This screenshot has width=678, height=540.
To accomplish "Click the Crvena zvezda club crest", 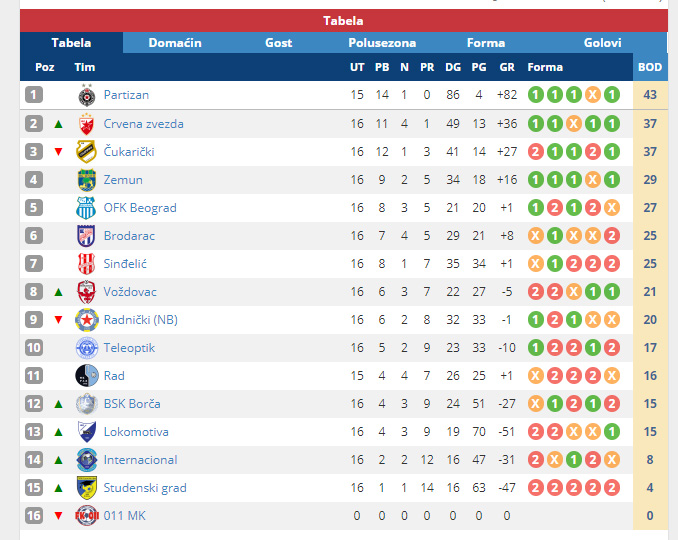I will coord(86,124).
